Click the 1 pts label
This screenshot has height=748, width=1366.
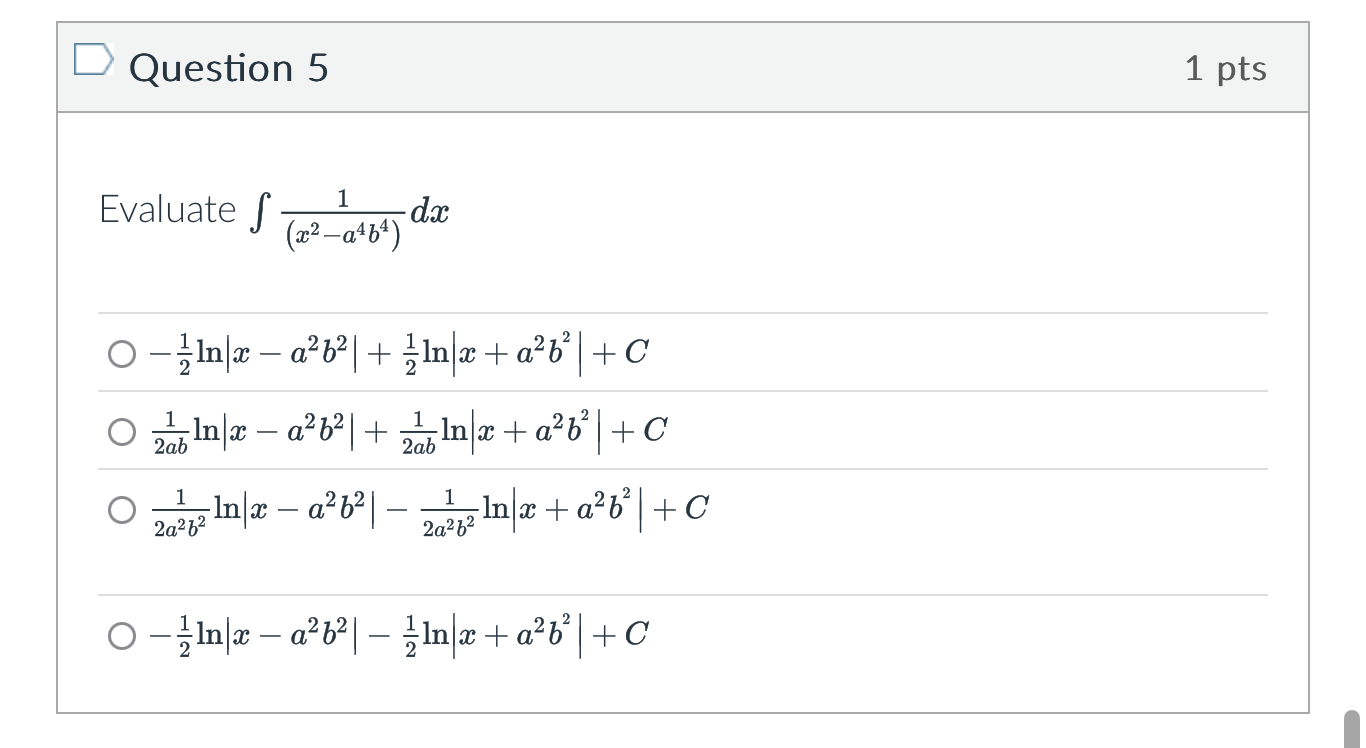[1229, 67]
